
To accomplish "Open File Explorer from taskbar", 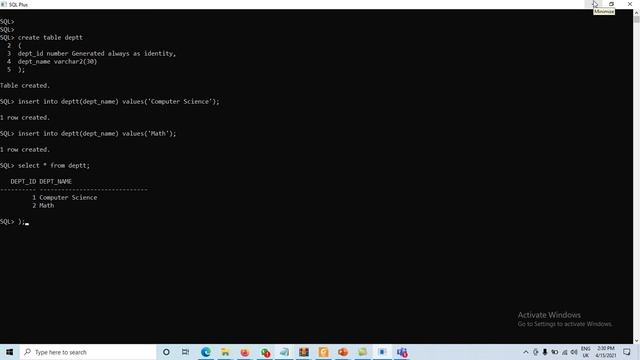I will (225, 352).
